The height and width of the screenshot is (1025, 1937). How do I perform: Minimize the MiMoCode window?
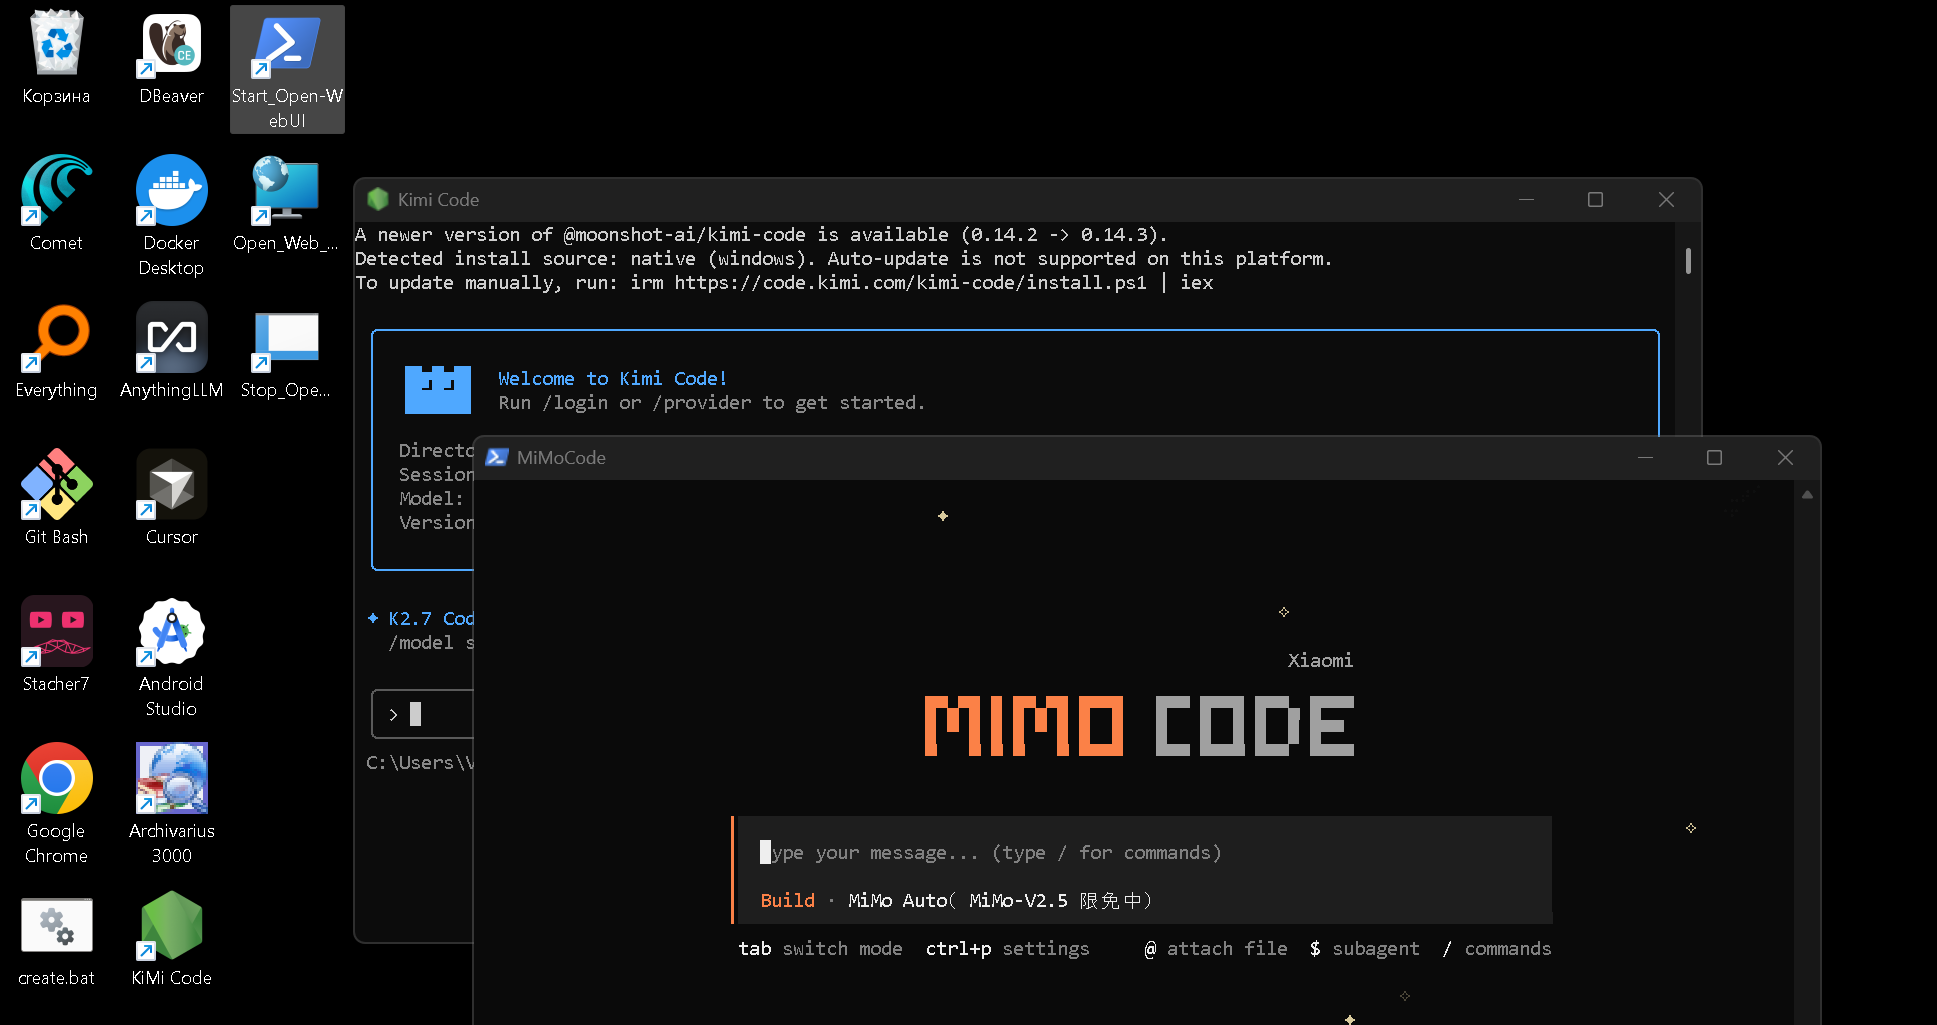pos(1645,457)
